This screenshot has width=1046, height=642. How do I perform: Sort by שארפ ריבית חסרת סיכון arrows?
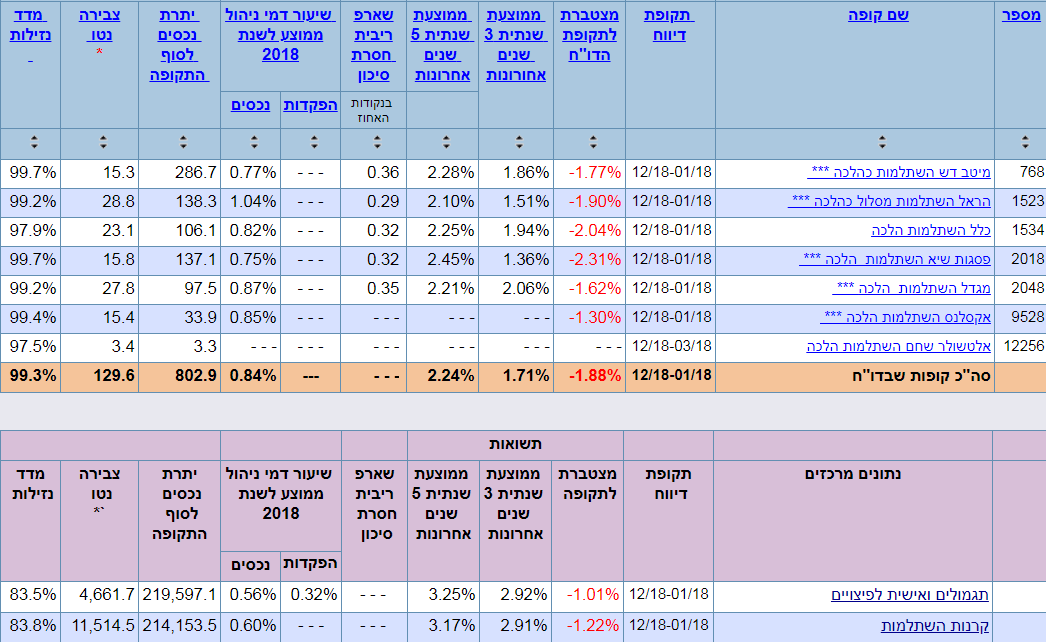tap(377, 142)
